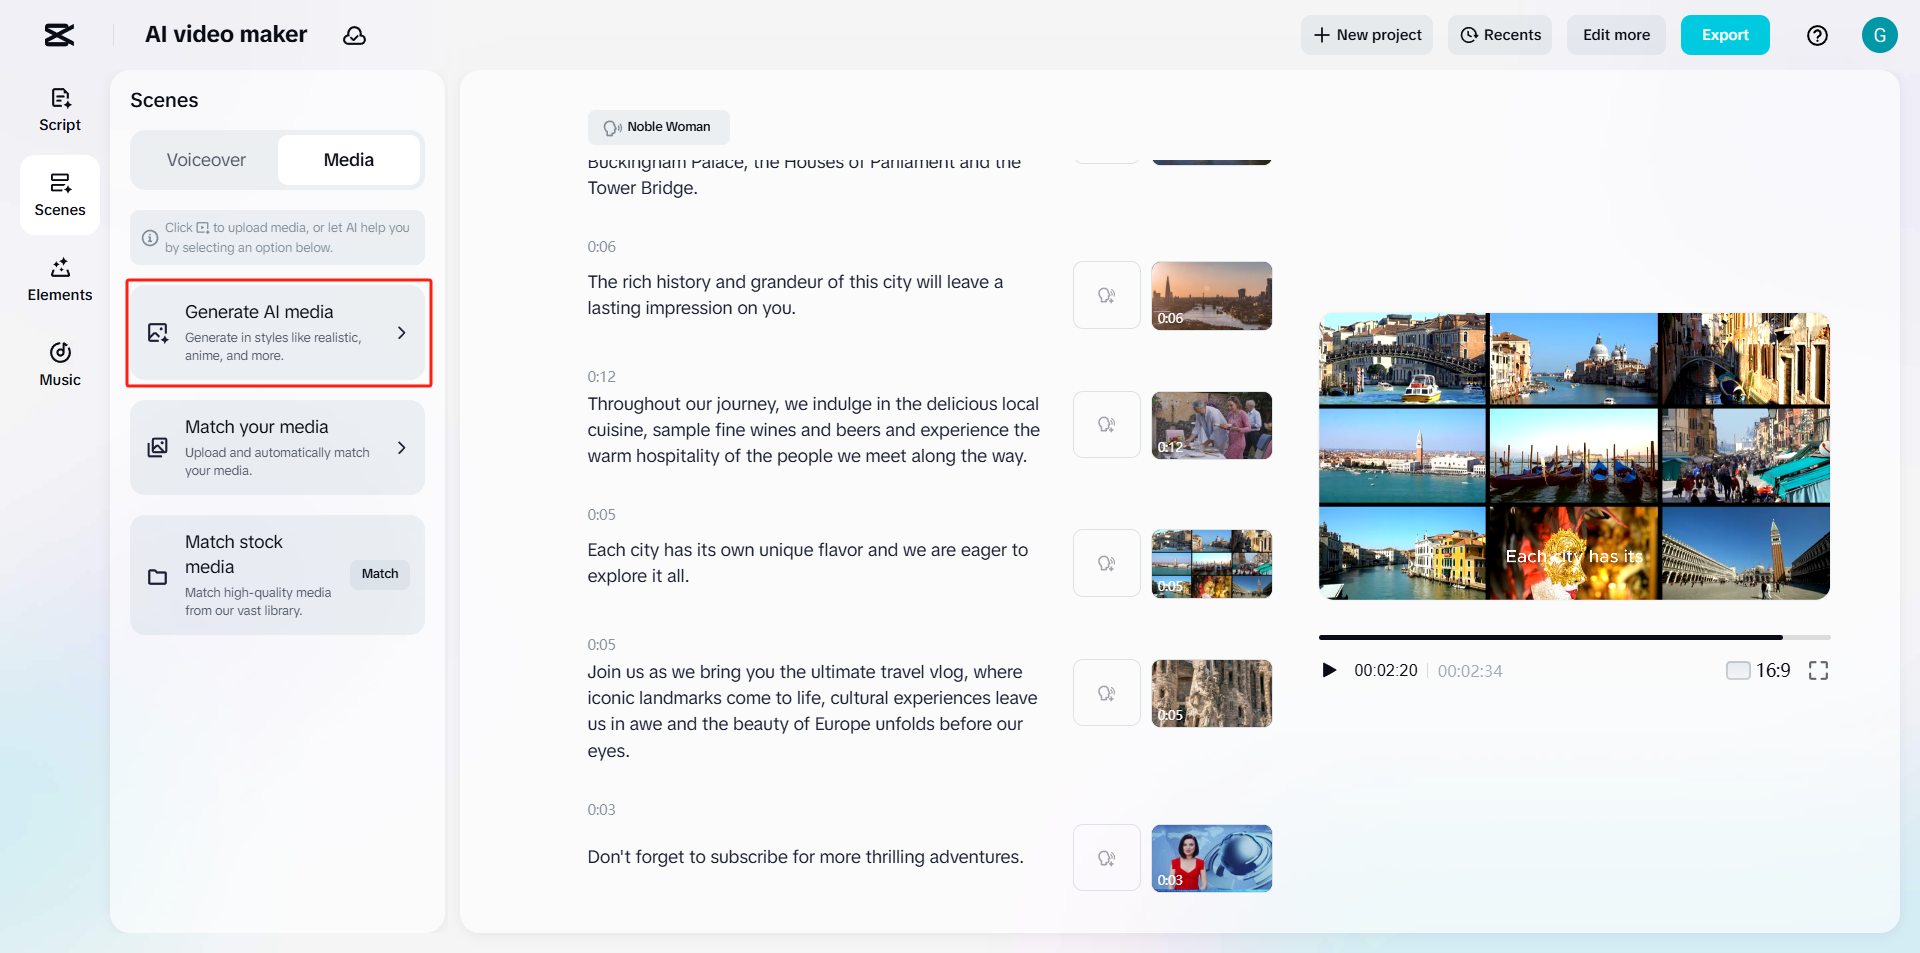This screenshot has height=953, width=1920.
Task: Click 'Throughout our journey' script text
Action: [x=814, y=430]
